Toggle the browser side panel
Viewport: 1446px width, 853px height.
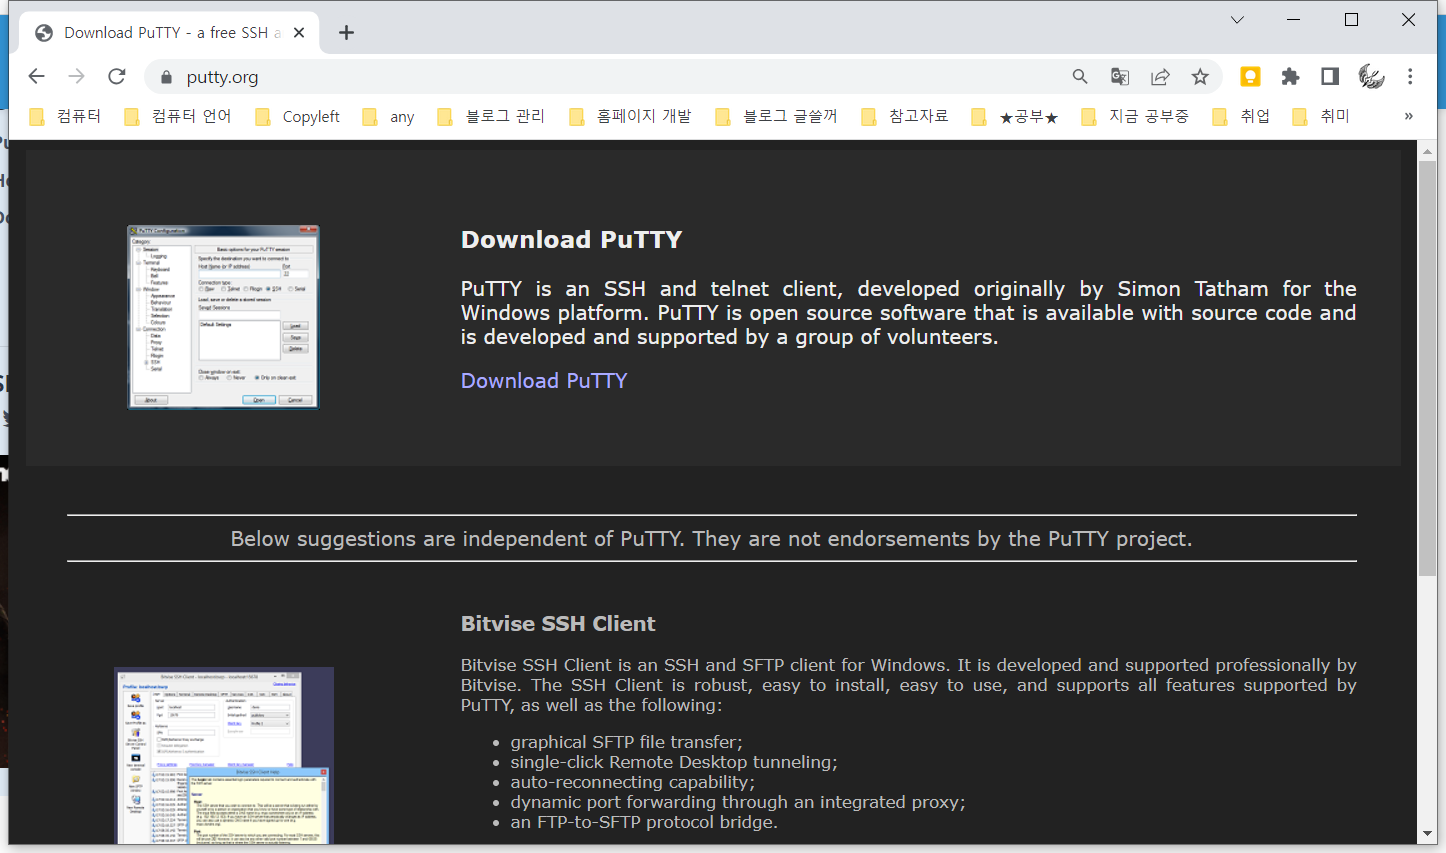coord(1330,77)
